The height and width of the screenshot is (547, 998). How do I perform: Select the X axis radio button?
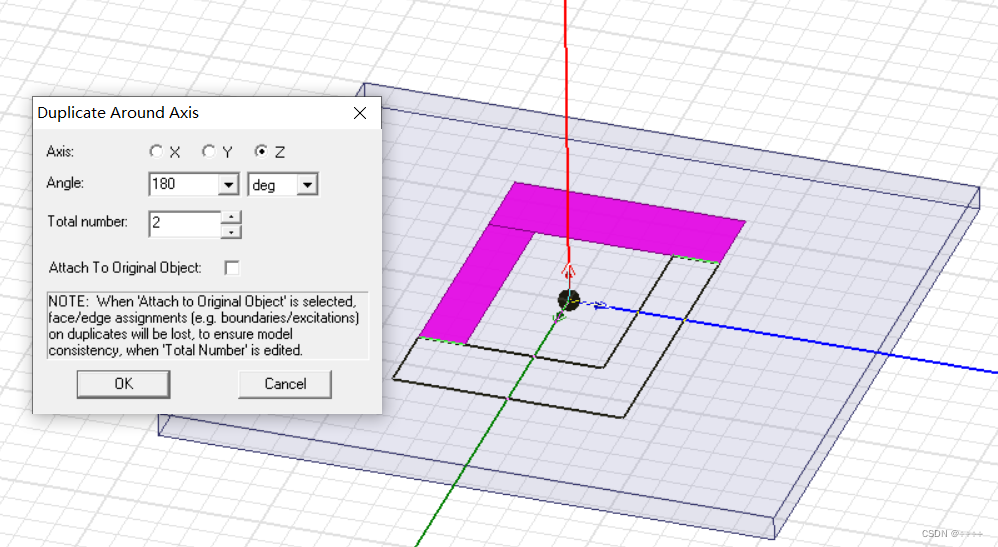click(x=156, y=152)
